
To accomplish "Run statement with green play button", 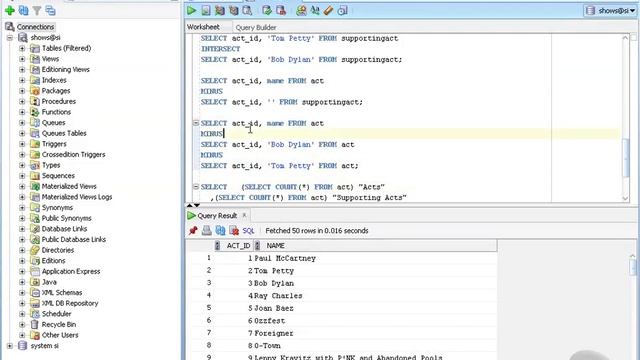I will tap(191, 11).
